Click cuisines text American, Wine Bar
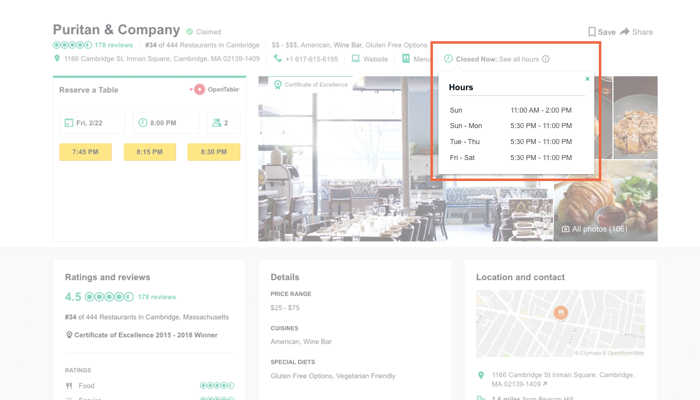This screenshot has height=400, width=700. pyautogui.click(x=301, y=342)
